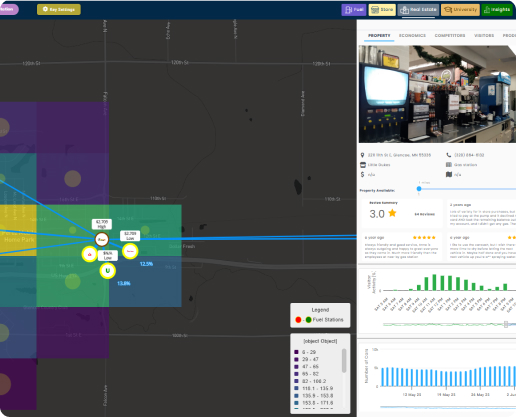Click the visitor activity range slider handle
Image resolution: width=516 pixels, height=417 pixels.
(x=506, y=324)
